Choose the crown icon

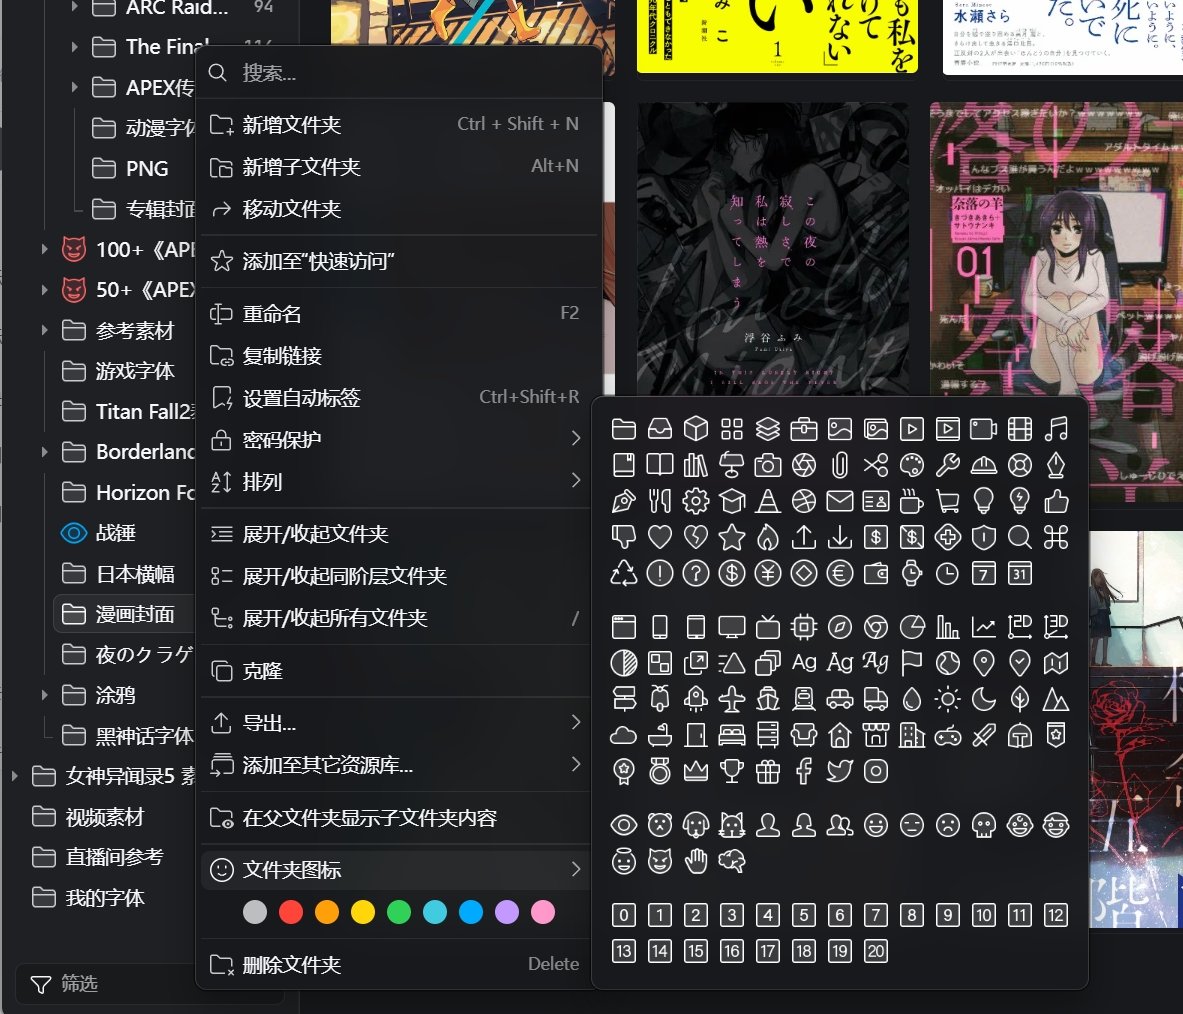tap(696, 771)
